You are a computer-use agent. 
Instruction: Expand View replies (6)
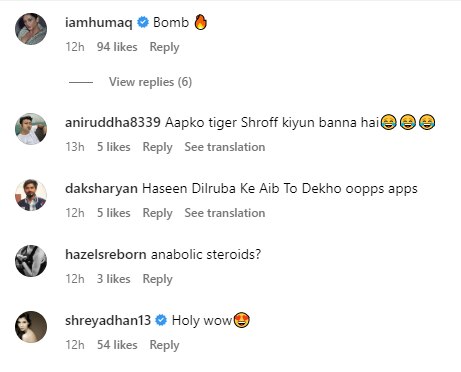[150, 82]
